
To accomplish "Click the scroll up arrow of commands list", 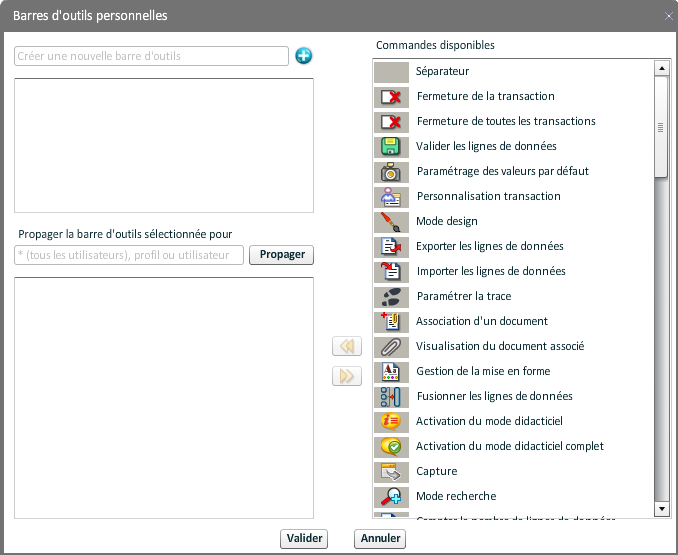I will (x=661, y=68).
